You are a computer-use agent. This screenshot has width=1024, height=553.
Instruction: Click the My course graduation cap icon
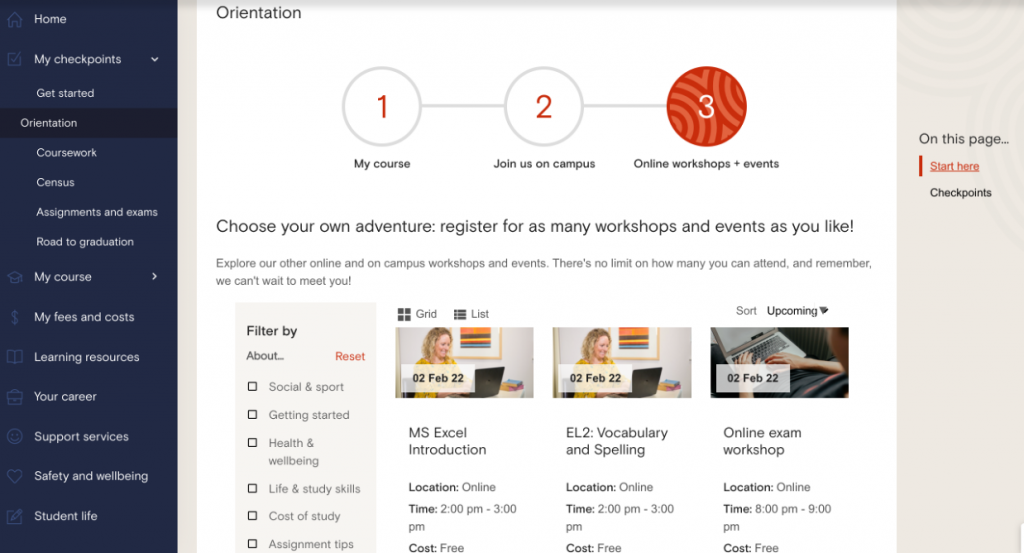pyautogui.click(x=14, y=277)
